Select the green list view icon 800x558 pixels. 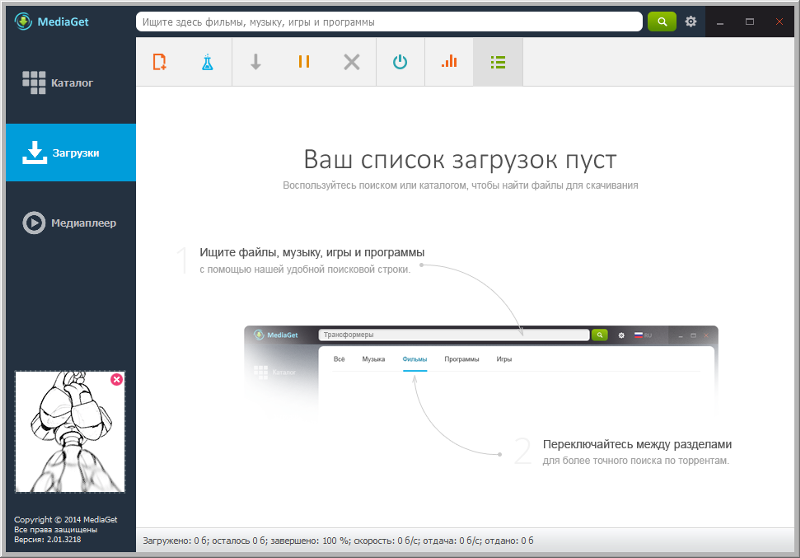click(x=498, y=62)
